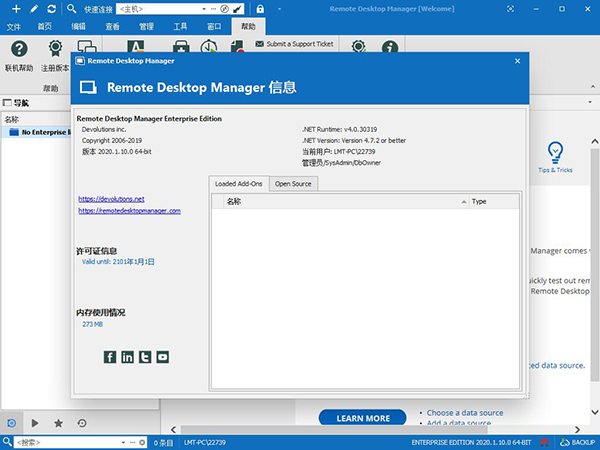Click the refresh icon in title bar
Viewport: 600px width, 450px height.
52,8
